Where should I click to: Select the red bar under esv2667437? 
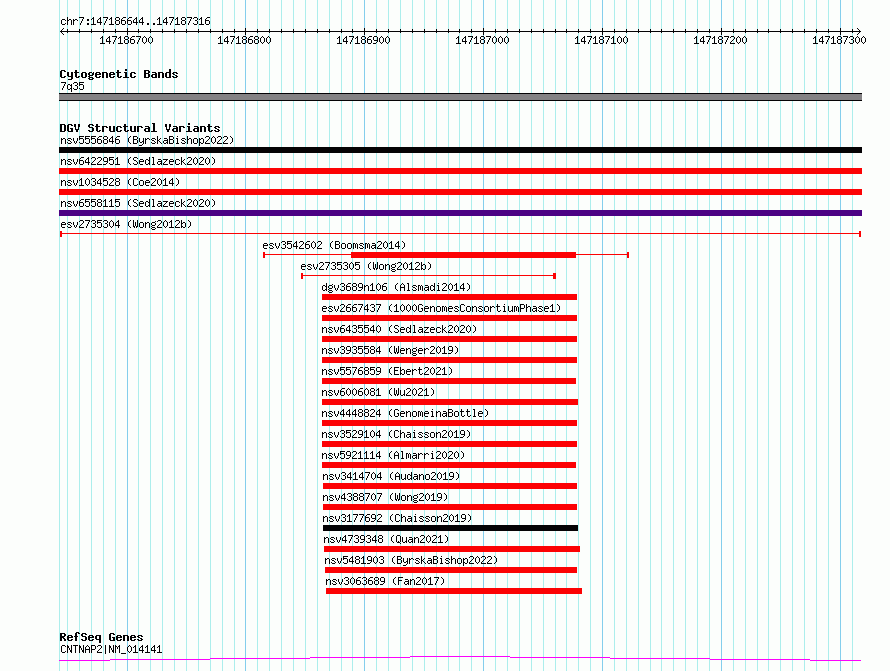coord(449,318)
